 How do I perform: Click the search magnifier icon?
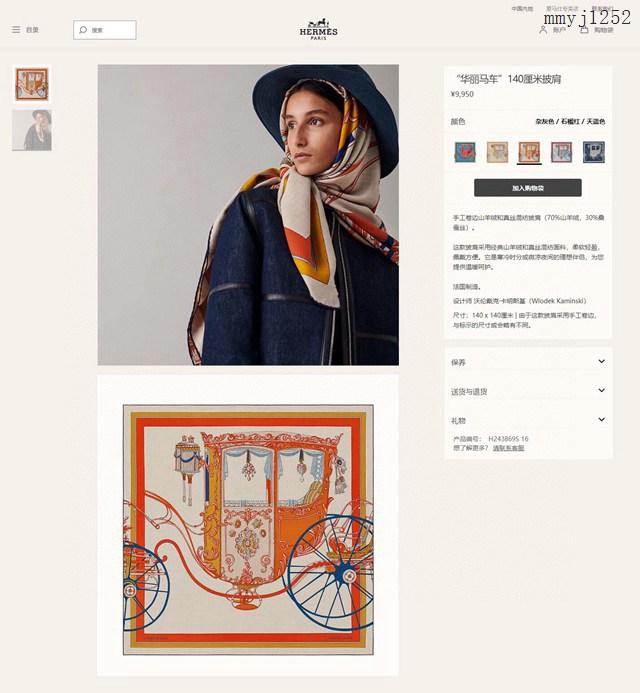[83, 30]
